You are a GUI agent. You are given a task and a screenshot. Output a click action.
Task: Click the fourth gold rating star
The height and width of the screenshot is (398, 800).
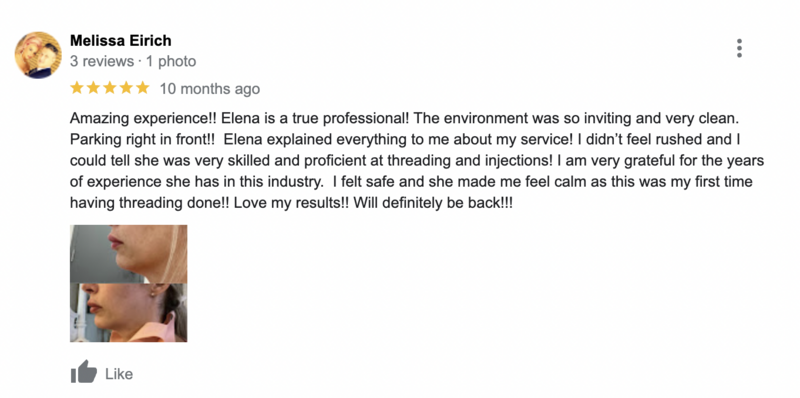coord(127,88)
